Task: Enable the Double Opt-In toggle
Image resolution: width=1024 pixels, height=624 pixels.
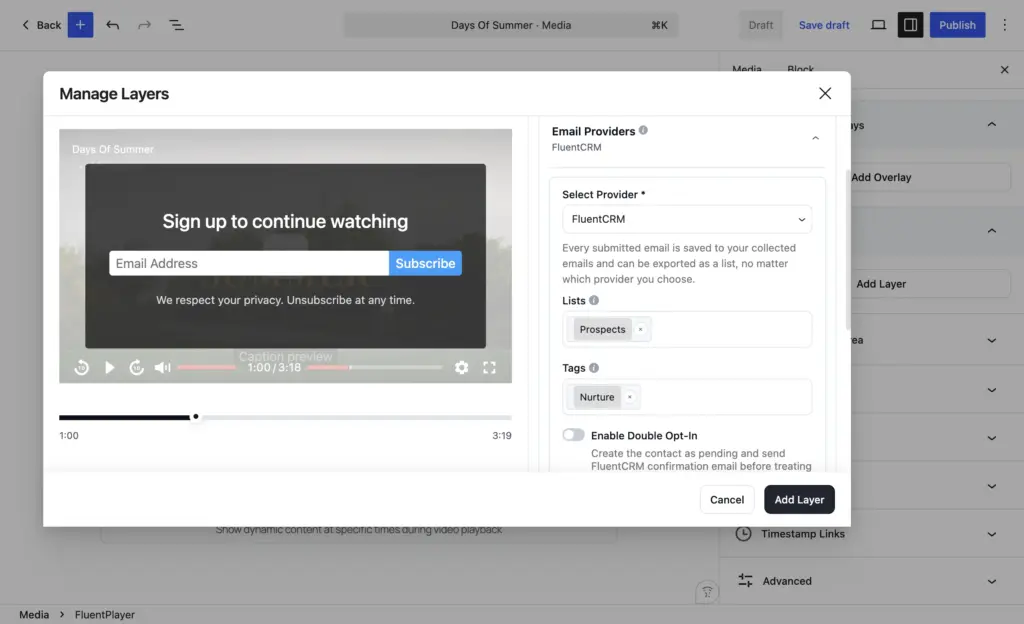Action: (573, 435)
